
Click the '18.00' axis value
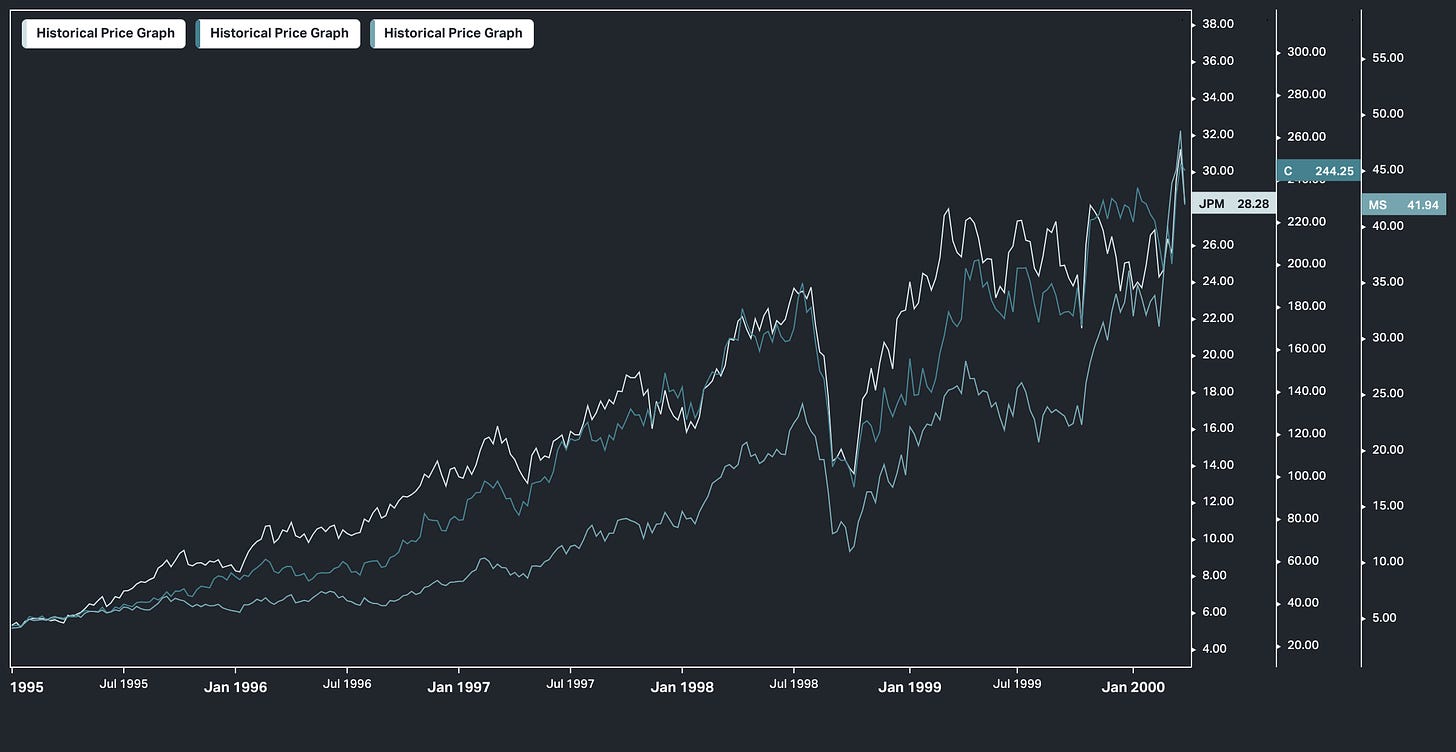pos(1217,392)
